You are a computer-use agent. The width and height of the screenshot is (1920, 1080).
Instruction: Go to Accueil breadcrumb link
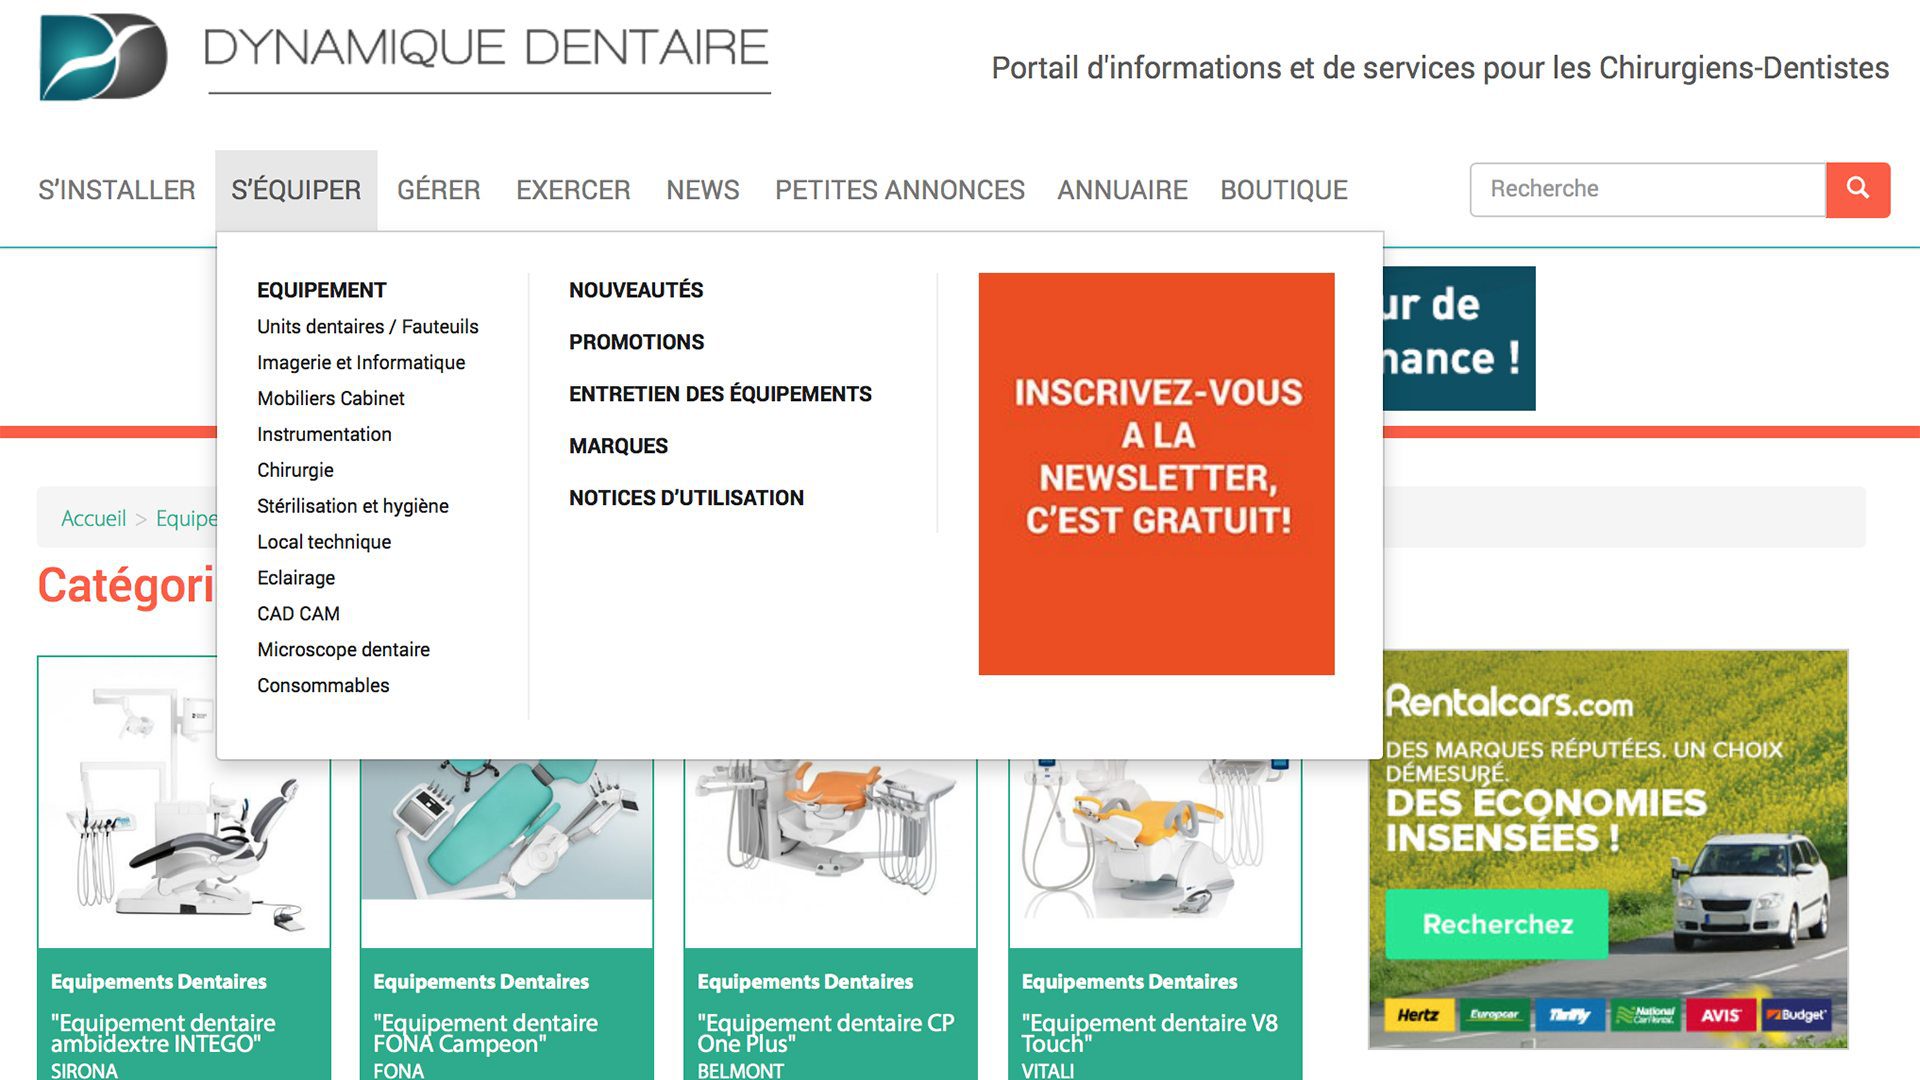[93, 518]
